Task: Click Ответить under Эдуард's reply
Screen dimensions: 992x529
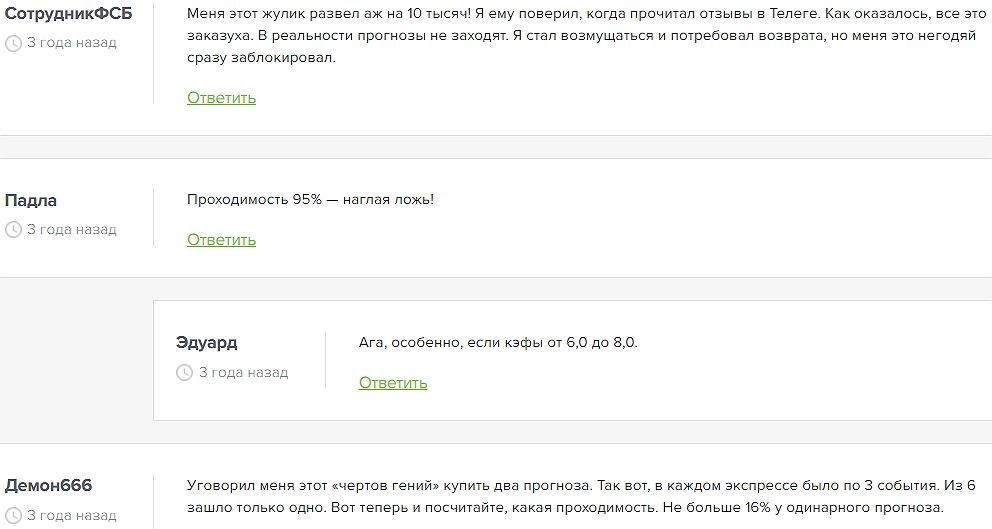Action: tap(393, 383)
